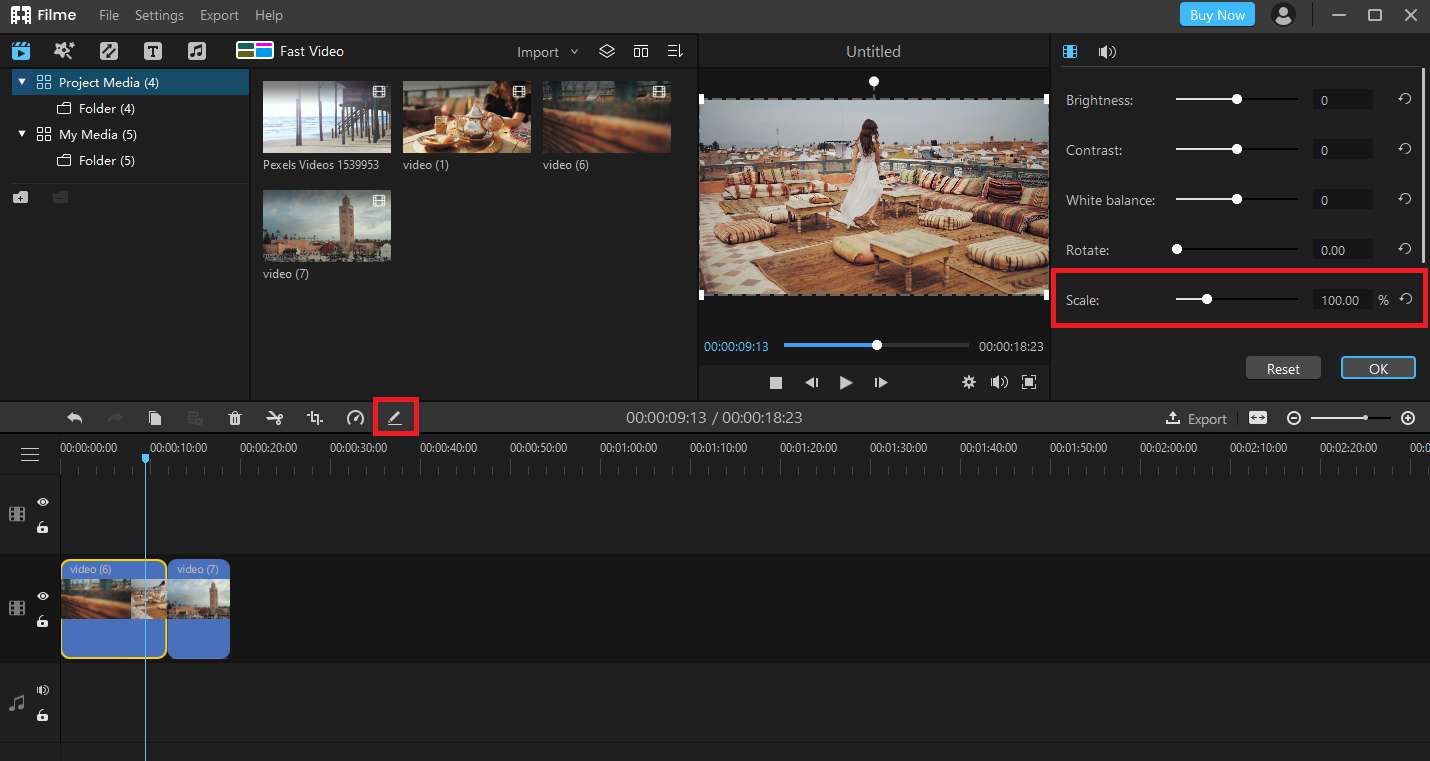
Task: Click the OK button
Action: [1378, 368]
